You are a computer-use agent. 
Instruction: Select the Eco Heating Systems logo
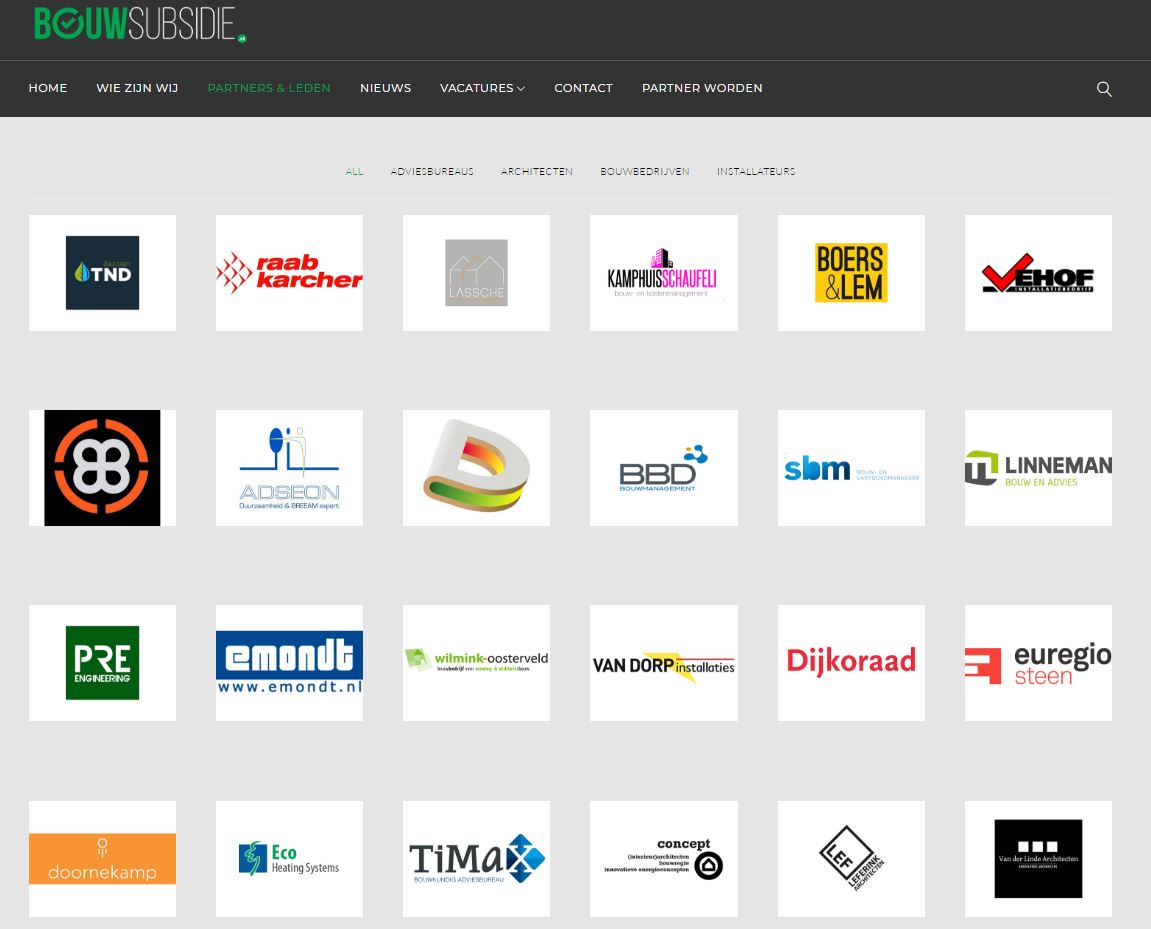coord(289,858)
